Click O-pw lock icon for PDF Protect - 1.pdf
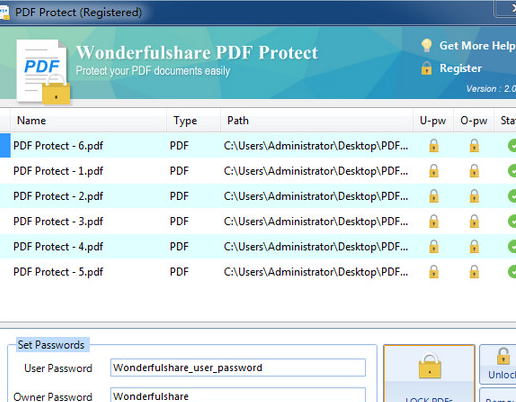 pyautogui.click(x=474, y=171)
